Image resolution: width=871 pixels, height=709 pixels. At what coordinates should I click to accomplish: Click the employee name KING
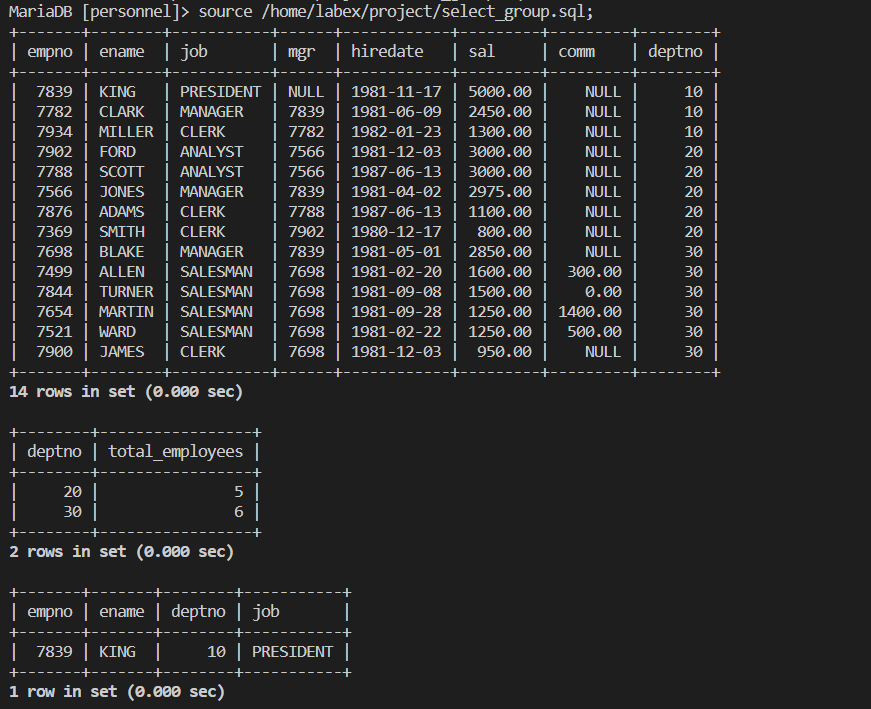pos(117,91)
